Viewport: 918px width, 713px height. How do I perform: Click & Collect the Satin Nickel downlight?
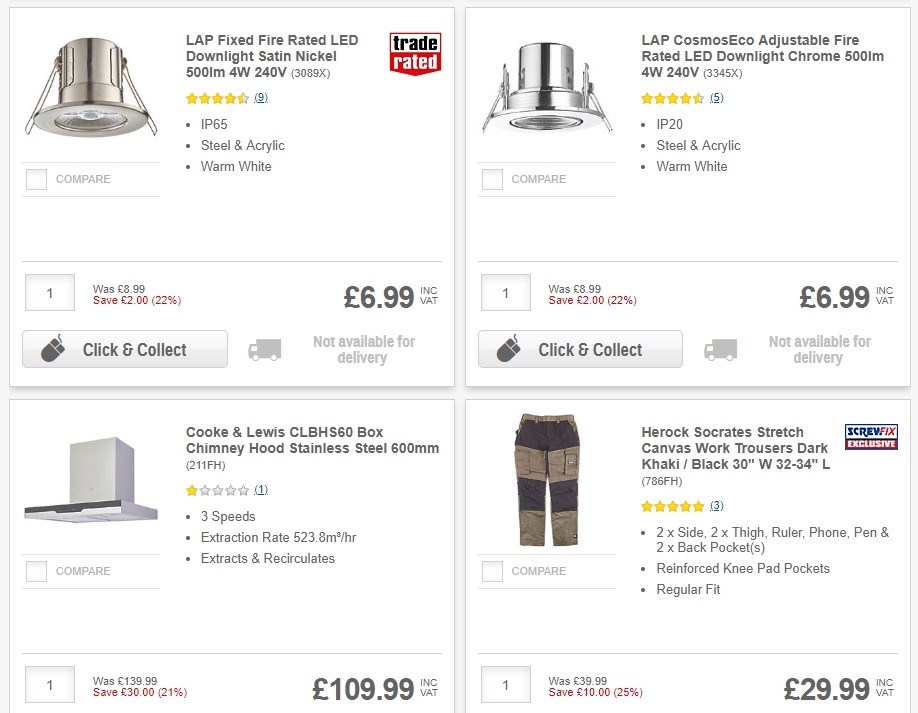pyautogui.click(x=125, y=349)
